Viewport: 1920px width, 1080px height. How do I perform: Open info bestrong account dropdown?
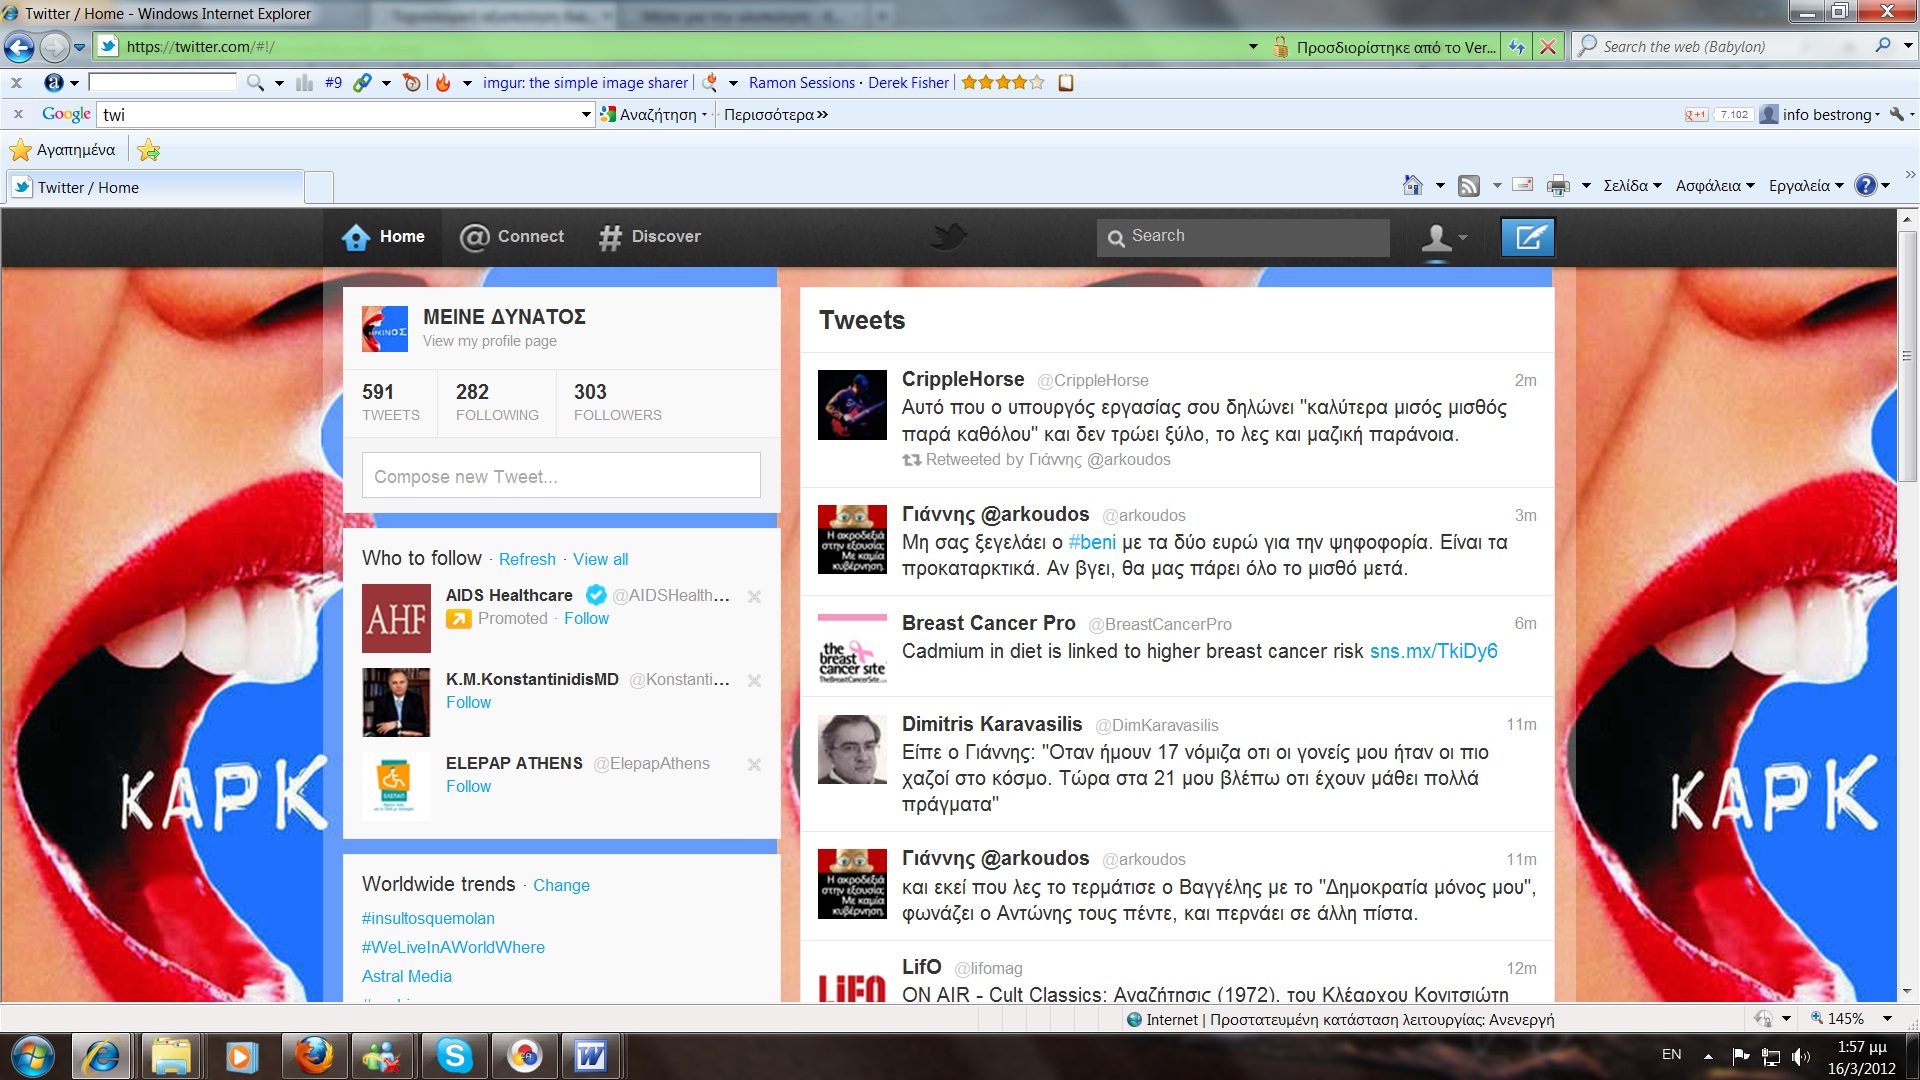pos(1820,115)
